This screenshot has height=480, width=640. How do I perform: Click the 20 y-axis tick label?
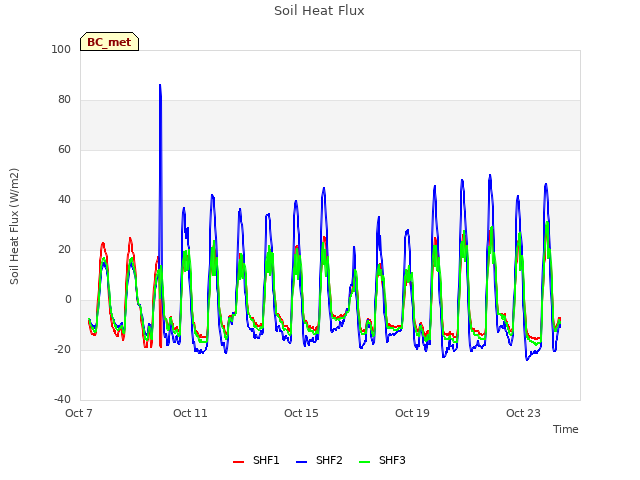click(64, 249)
